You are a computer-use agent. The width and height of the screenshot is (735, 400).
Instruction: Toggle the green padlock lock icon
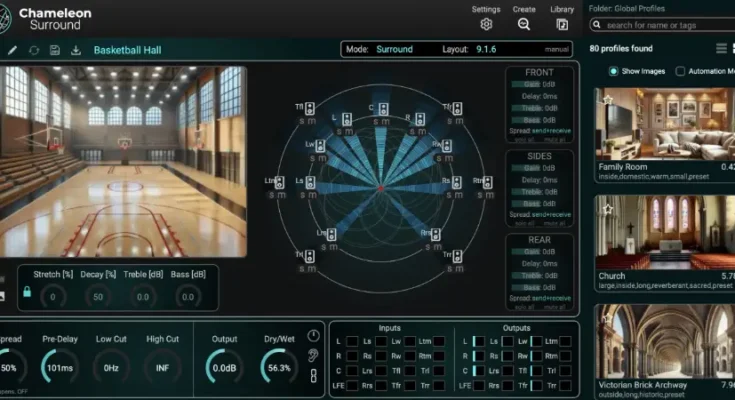coord(27,292)
